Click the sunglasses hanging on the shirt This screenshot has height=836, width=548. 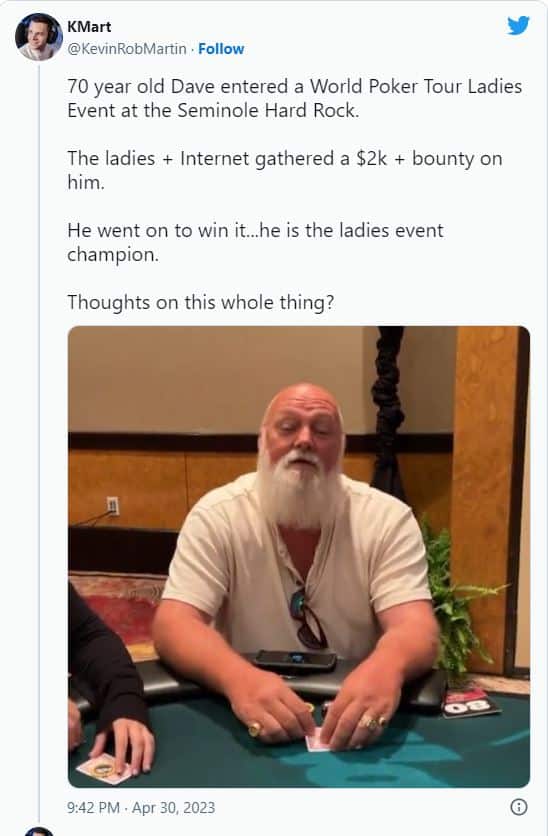tap(308, 618)
